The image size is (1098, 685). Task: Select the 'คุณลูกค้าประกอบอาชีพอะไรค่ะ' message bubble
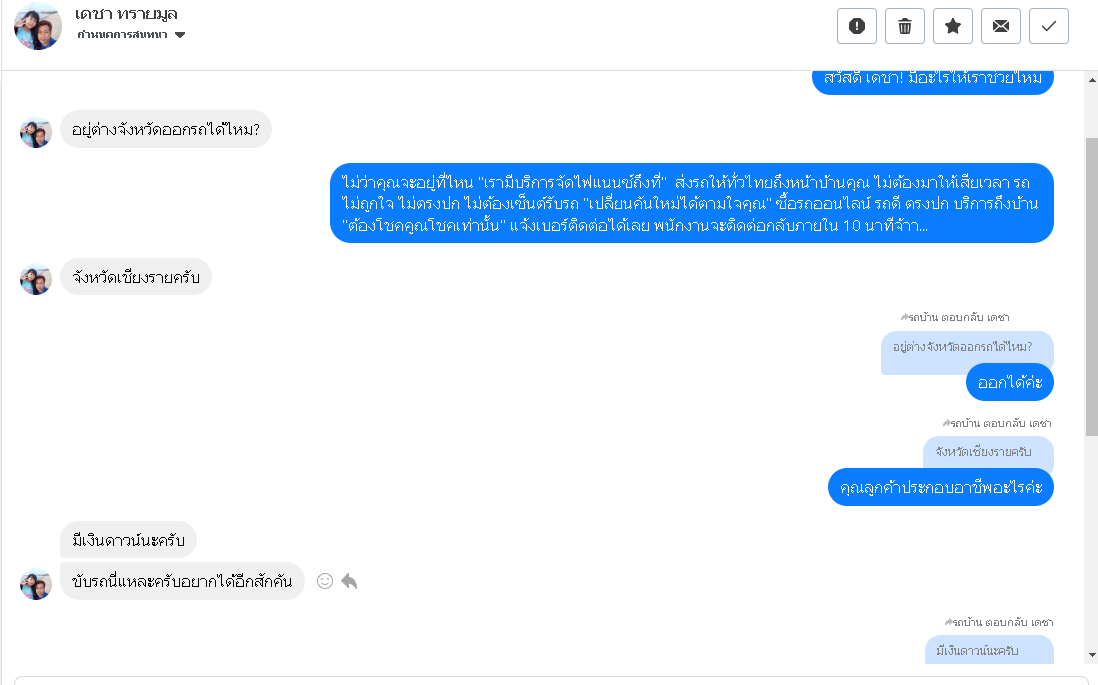coord(940,488)
